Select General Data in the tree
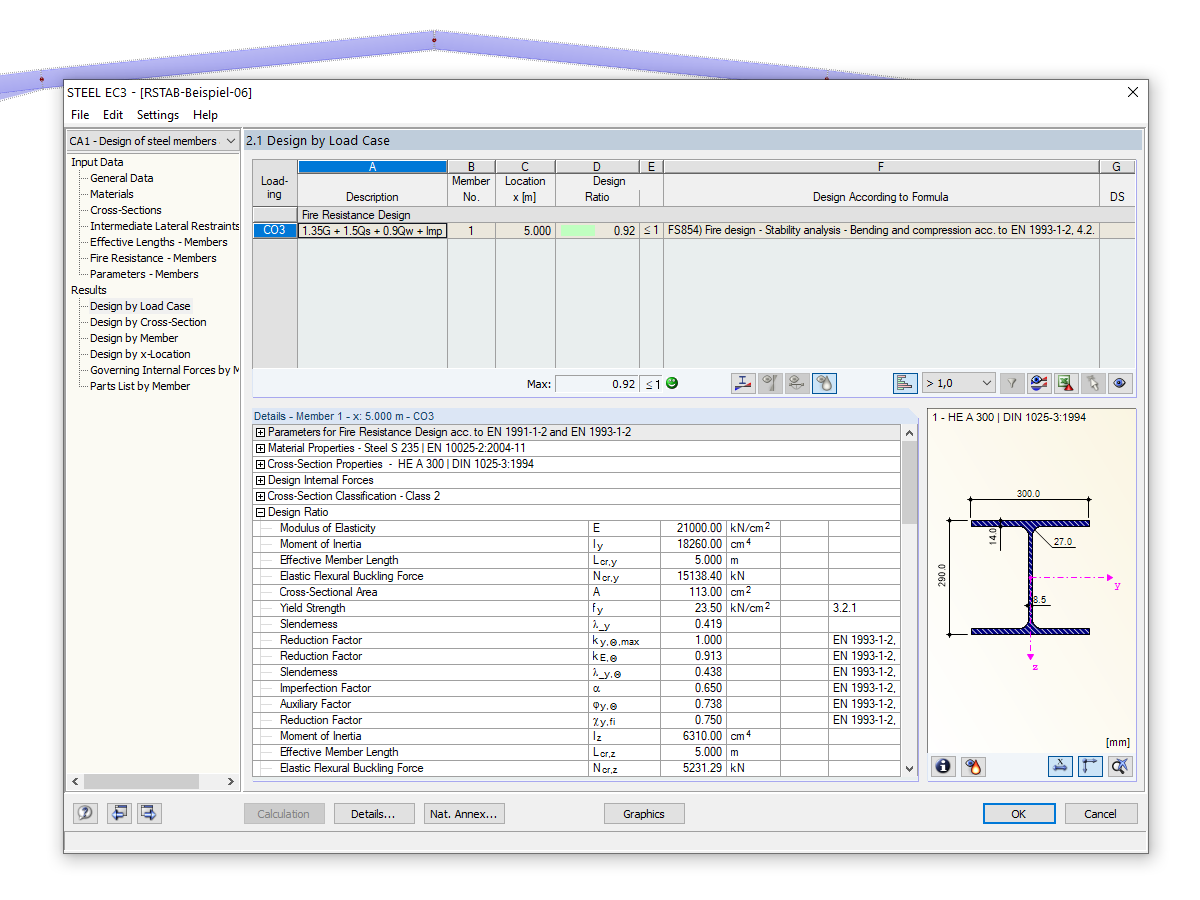 coord(121,178)
